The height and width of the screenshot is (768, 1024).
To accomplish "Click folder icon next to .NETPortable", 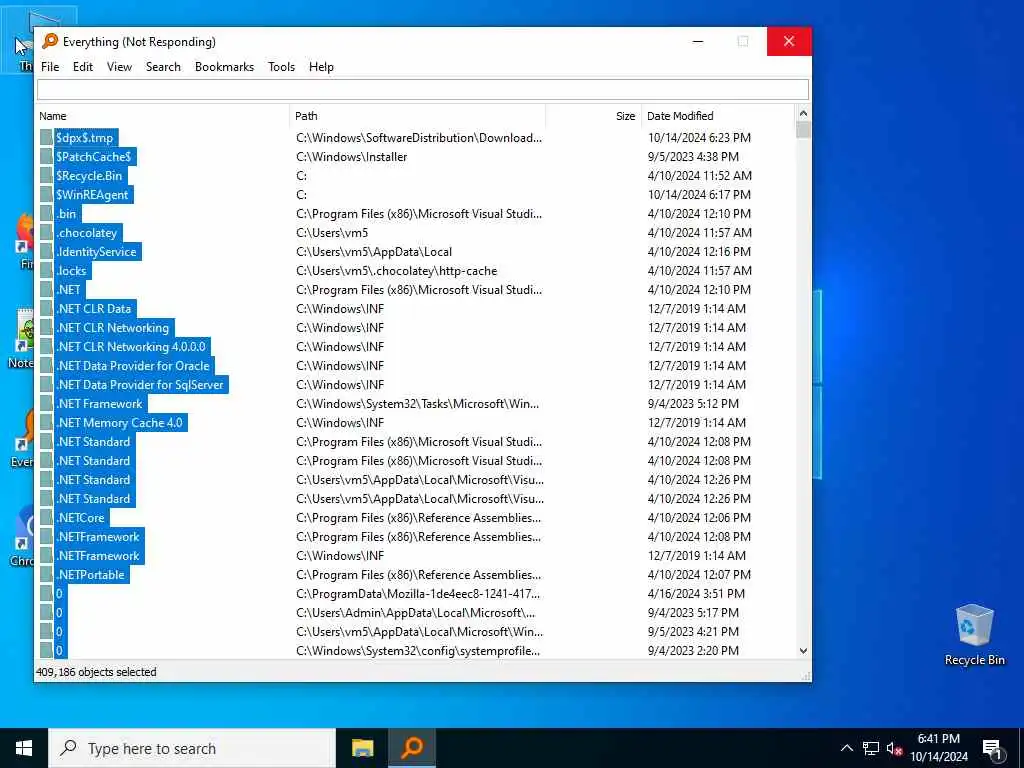I will [x=46, y=575].
